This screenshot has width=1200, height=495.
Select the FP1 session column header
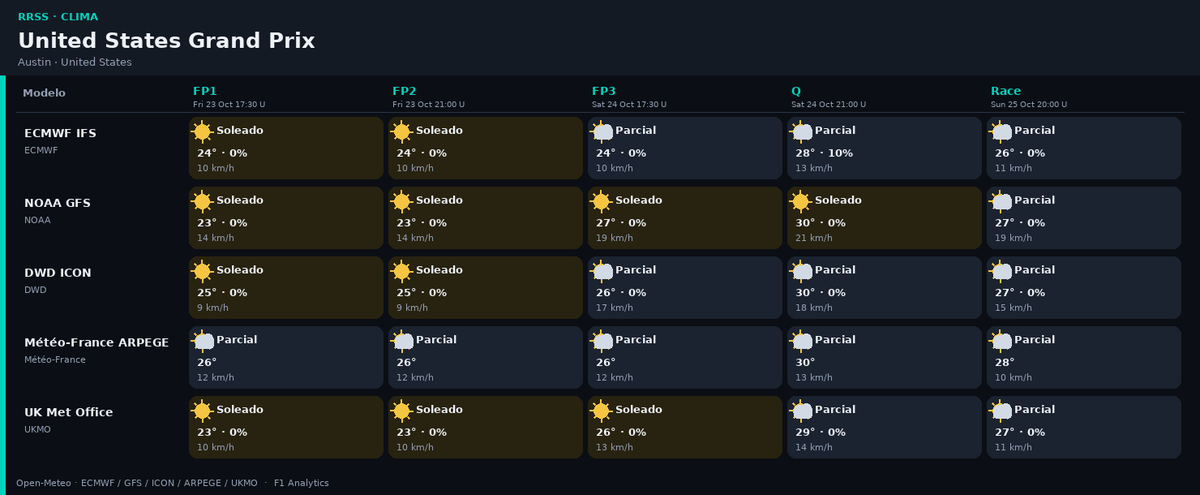[x=205, y=91]
